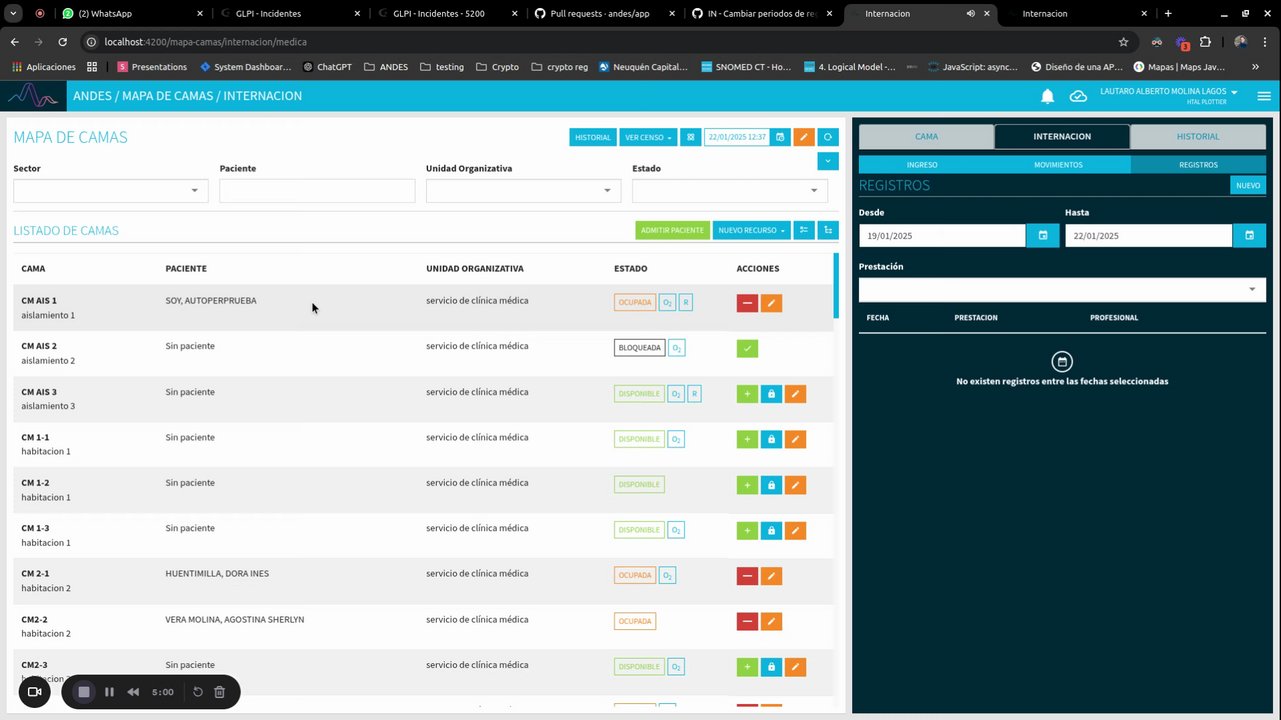
Task: Click the bed list vertical scrollbar
Action: (836, 285)
